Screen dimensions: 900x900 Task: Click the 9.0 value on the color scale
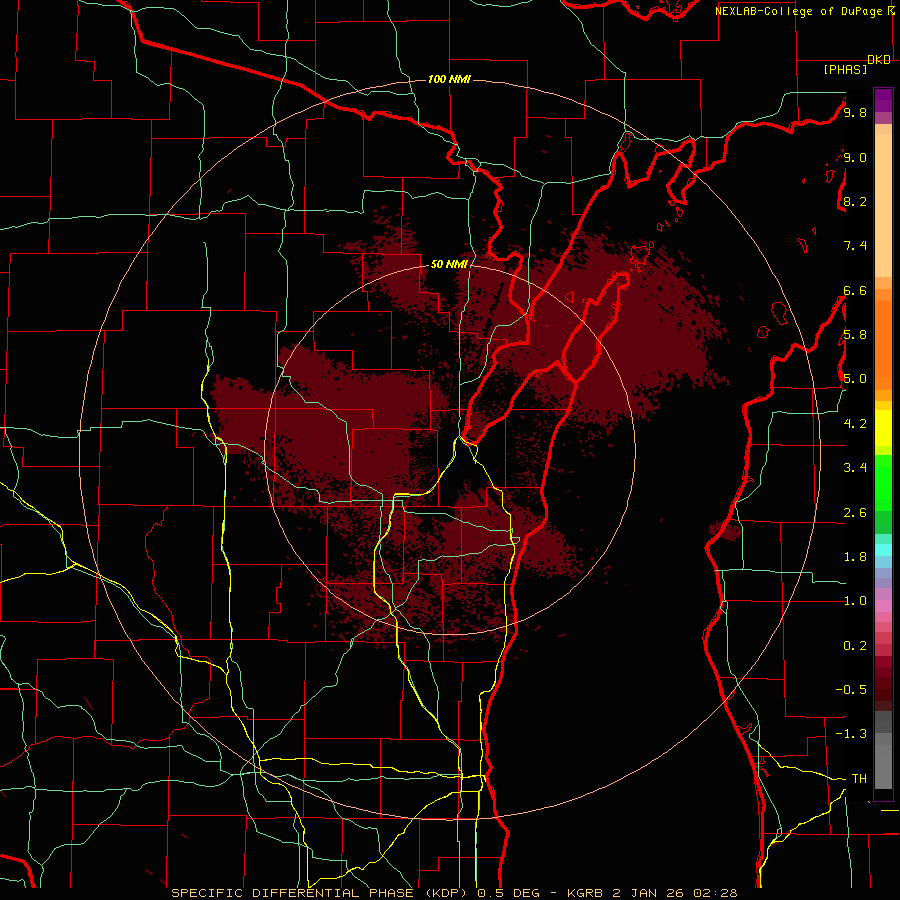(x=855, y=157)
